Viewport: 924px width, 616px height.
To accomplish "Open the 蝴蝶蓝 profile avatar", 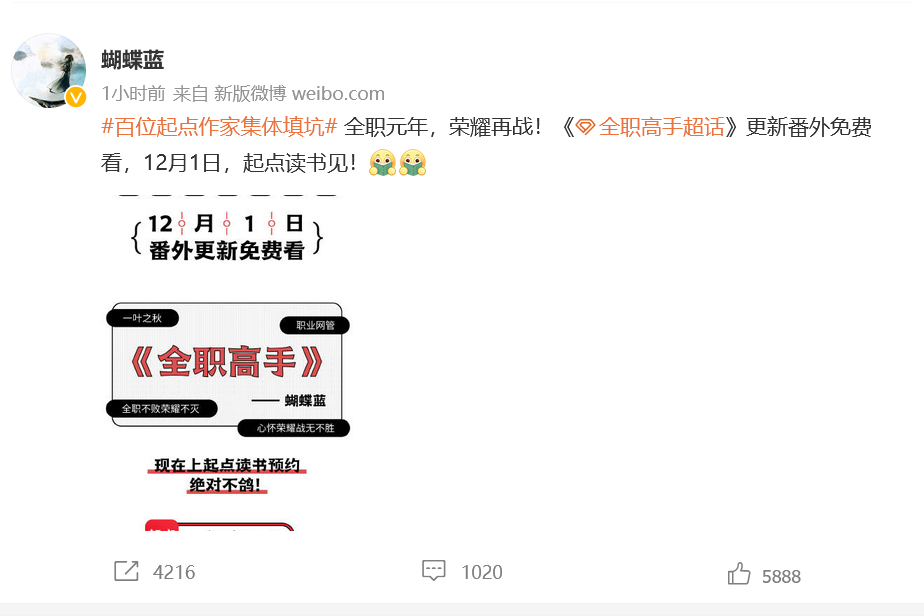I will pyautogui.click(x=48, y=70).
